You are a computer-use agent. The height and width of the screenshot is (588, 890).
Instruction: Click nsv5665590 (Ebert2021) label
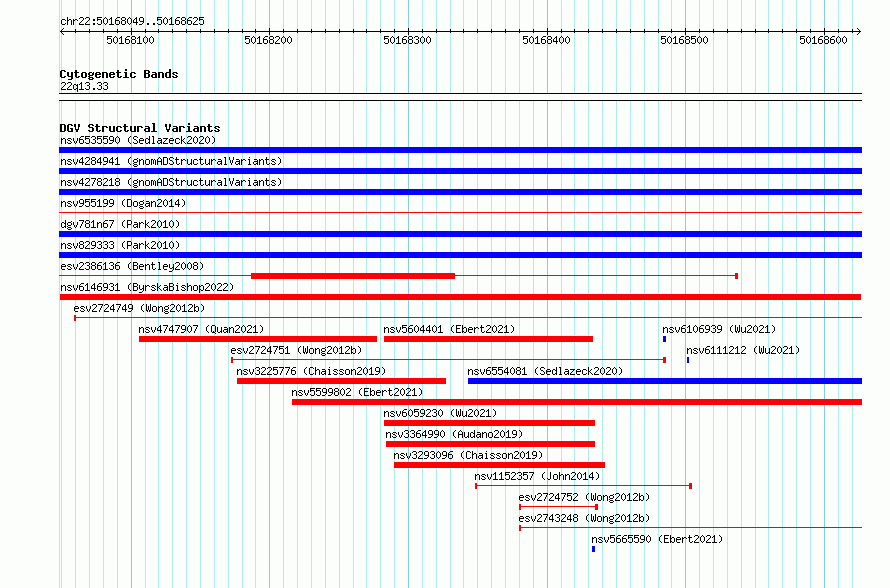[x=657, y=539]
